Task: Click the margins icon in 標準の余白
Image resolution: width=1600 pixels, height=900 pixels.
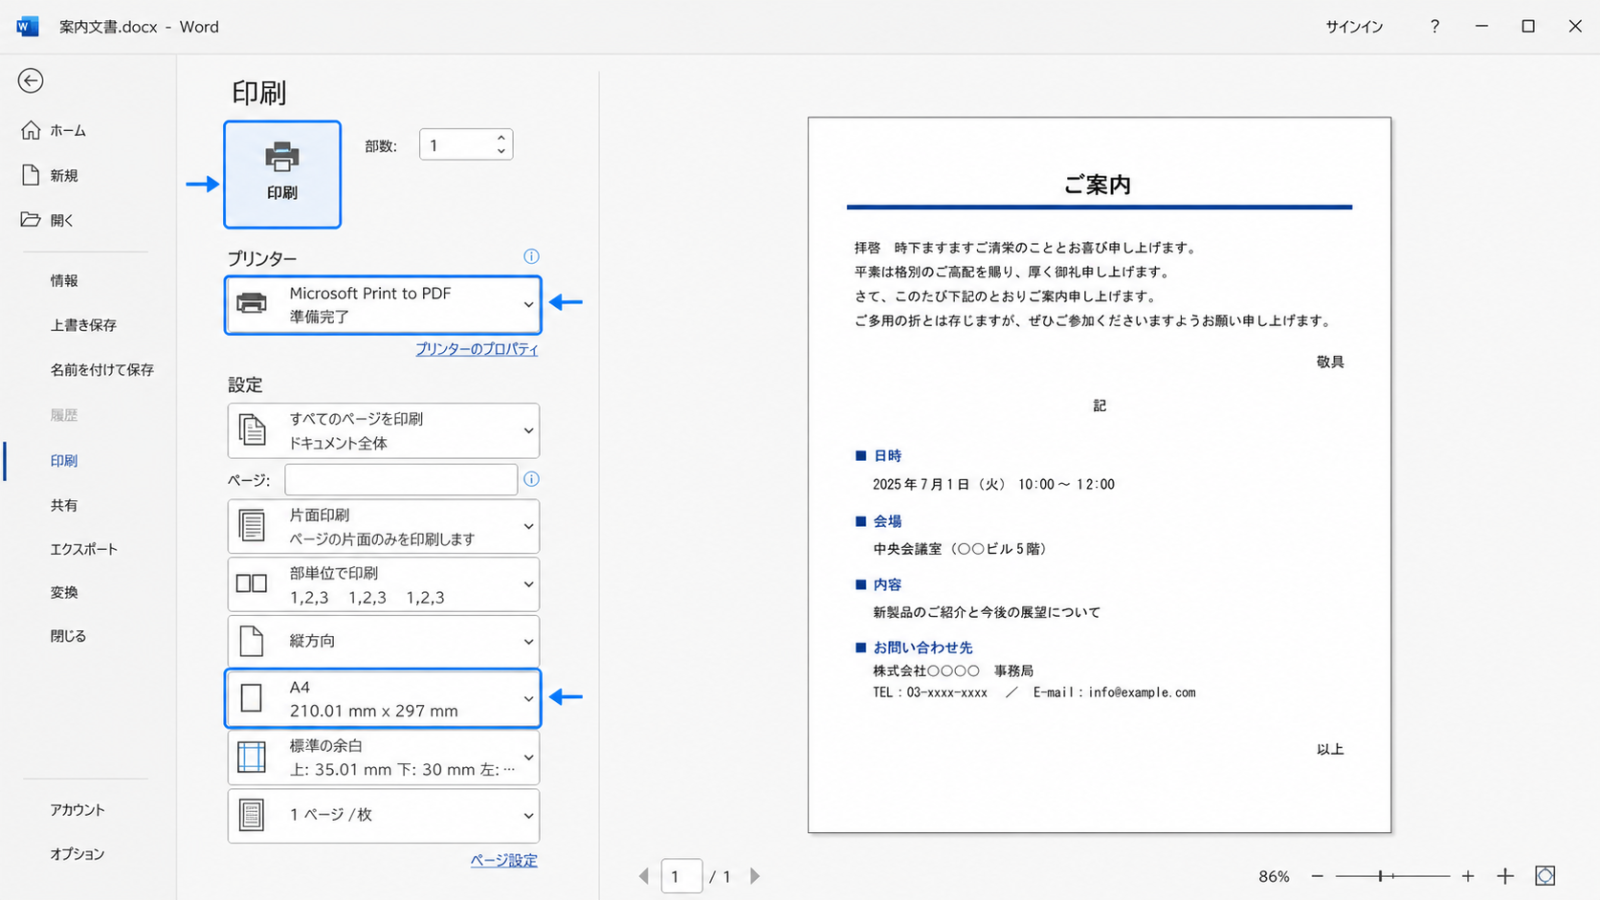Action: [252, 758]
